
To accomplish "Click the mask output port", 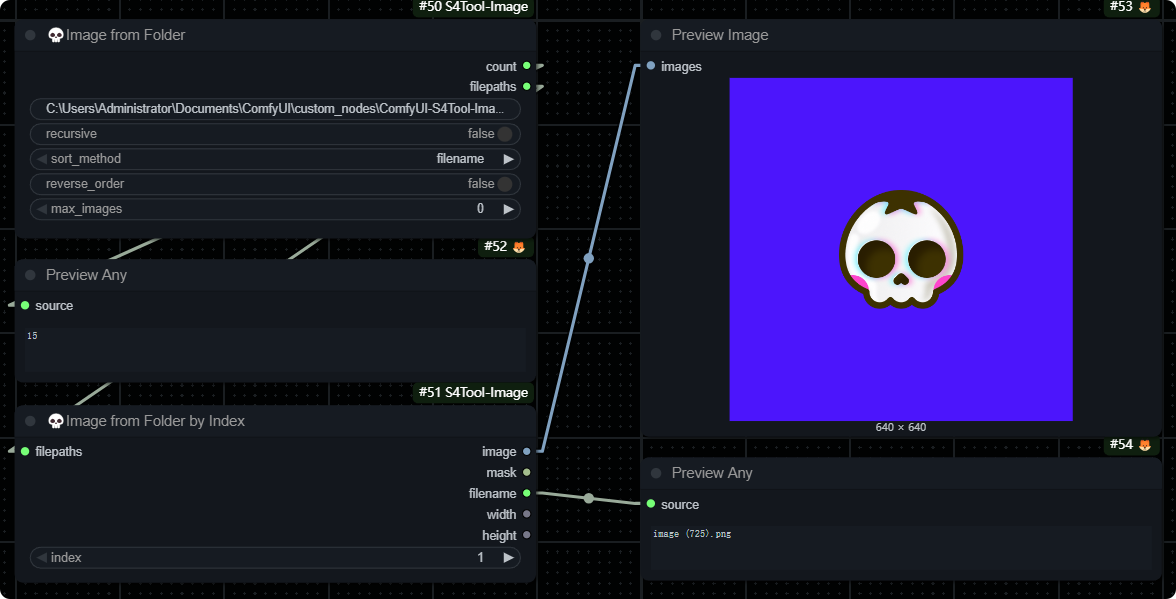I will pyautogui.click(x=527, y=473).
